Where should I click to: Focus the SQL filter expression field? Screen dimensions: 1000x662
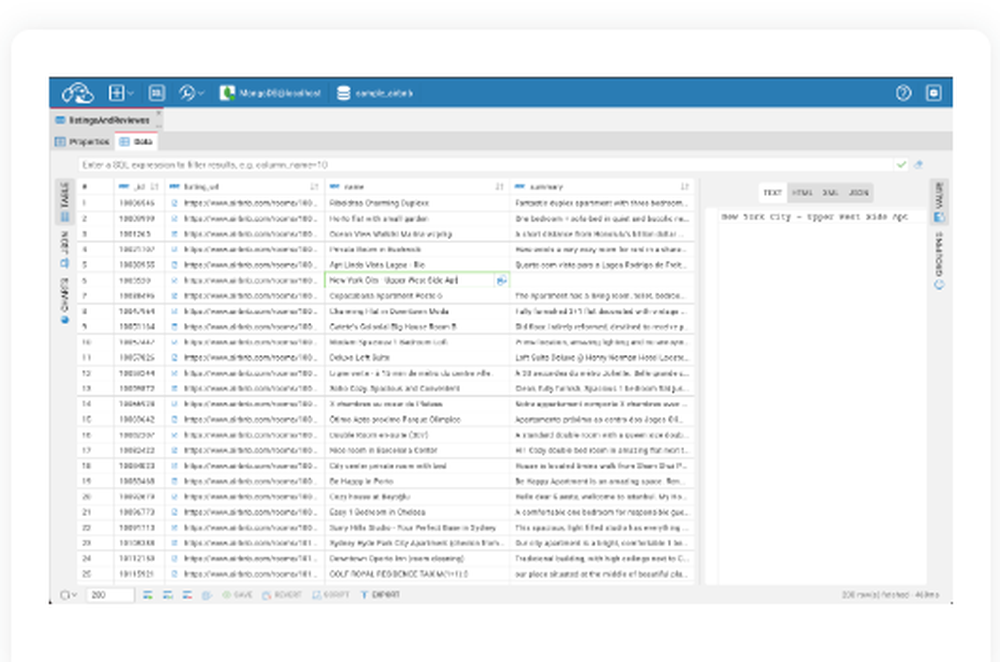tap(486, 165)
